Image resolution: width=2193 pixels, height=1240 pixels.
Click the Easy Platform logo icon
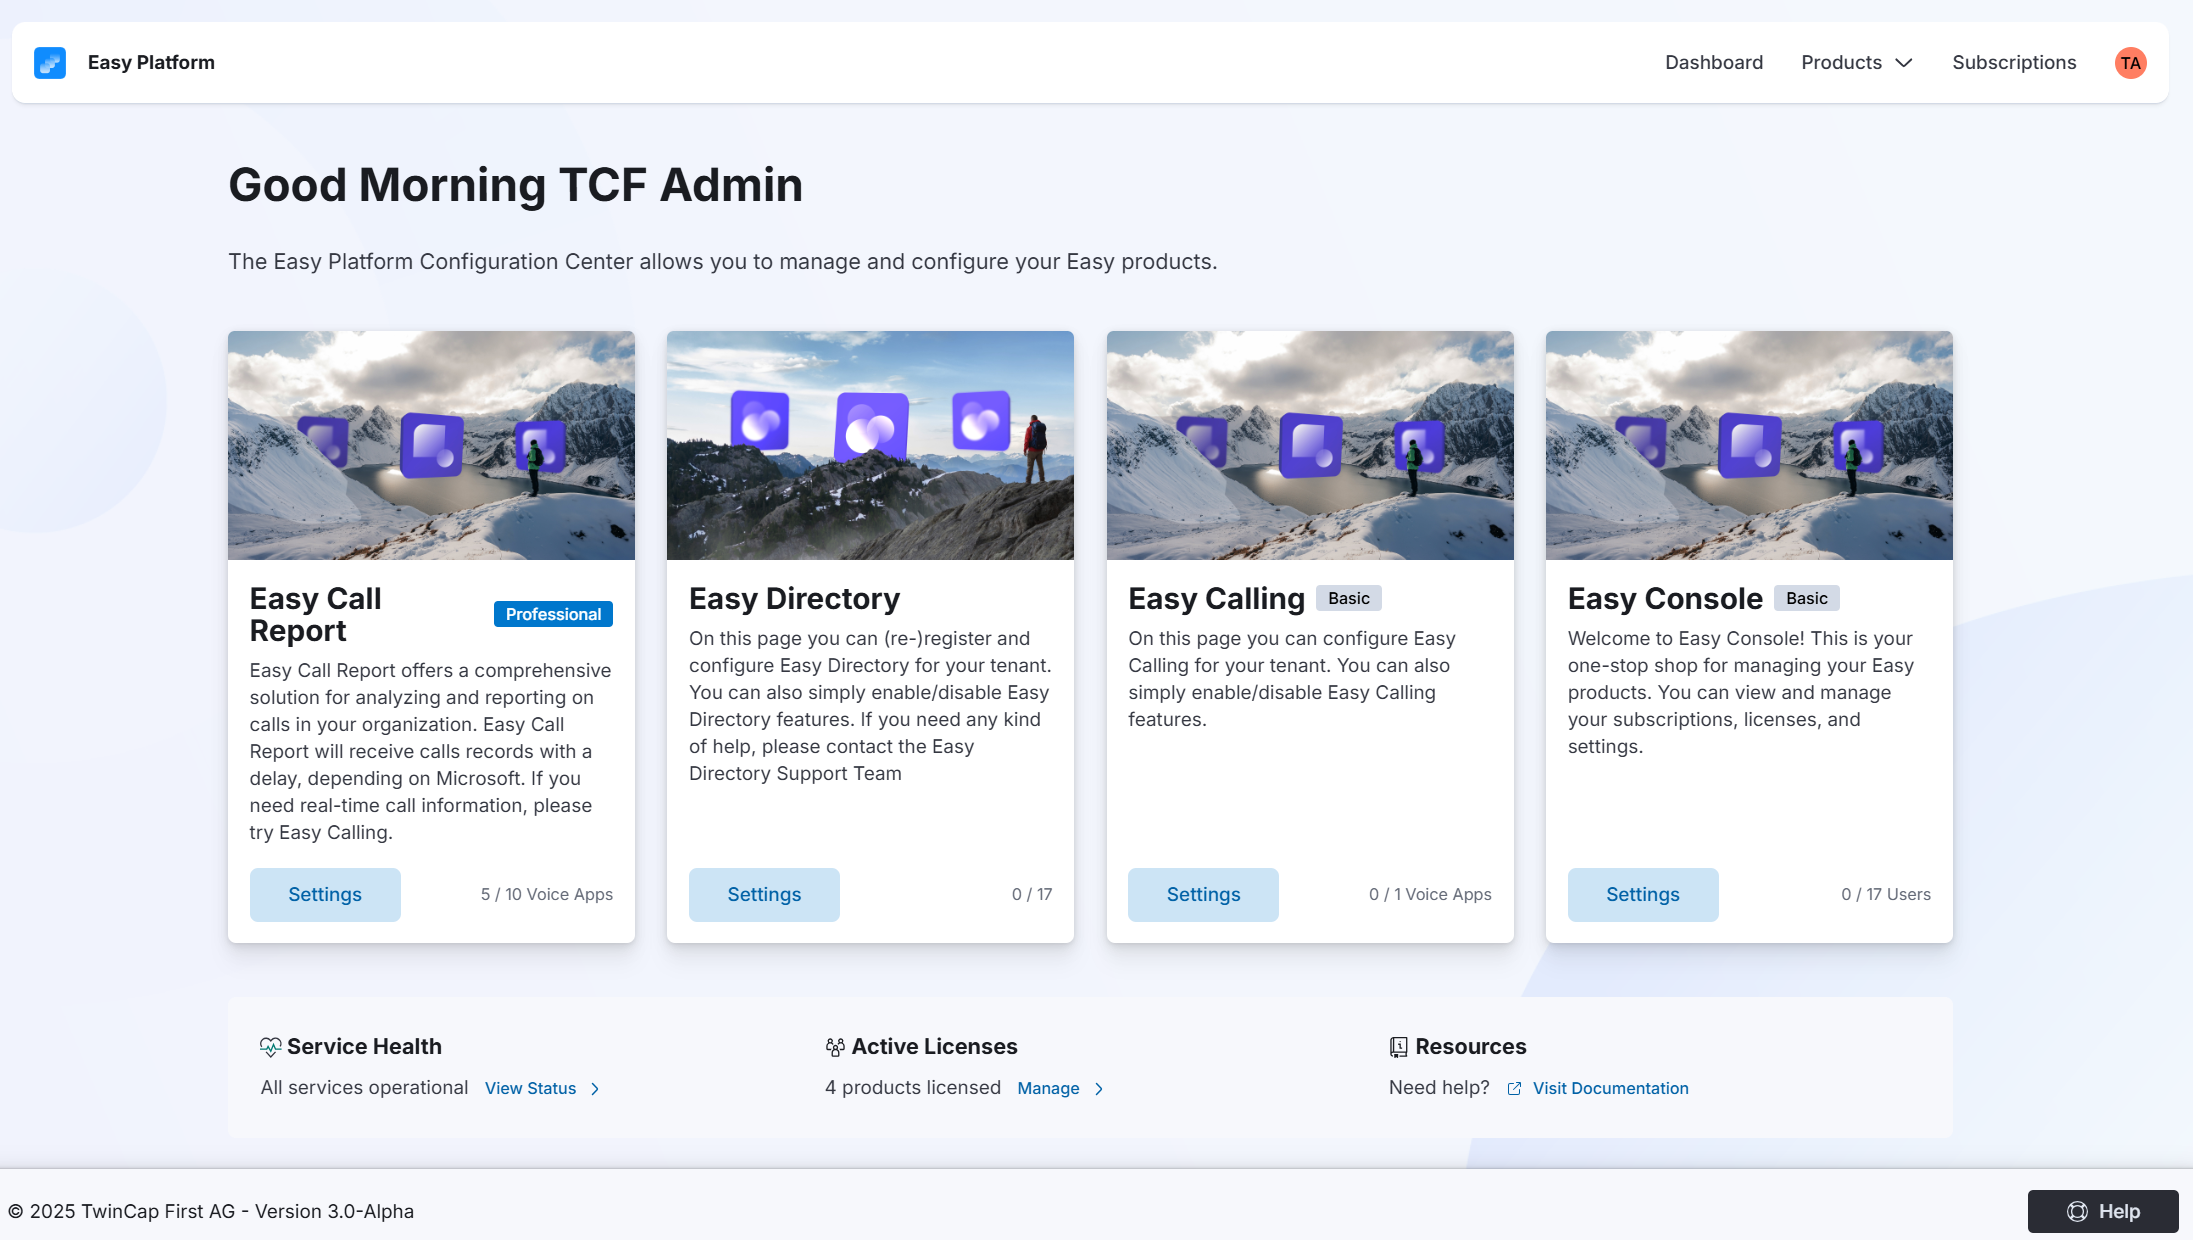[50, 63]
